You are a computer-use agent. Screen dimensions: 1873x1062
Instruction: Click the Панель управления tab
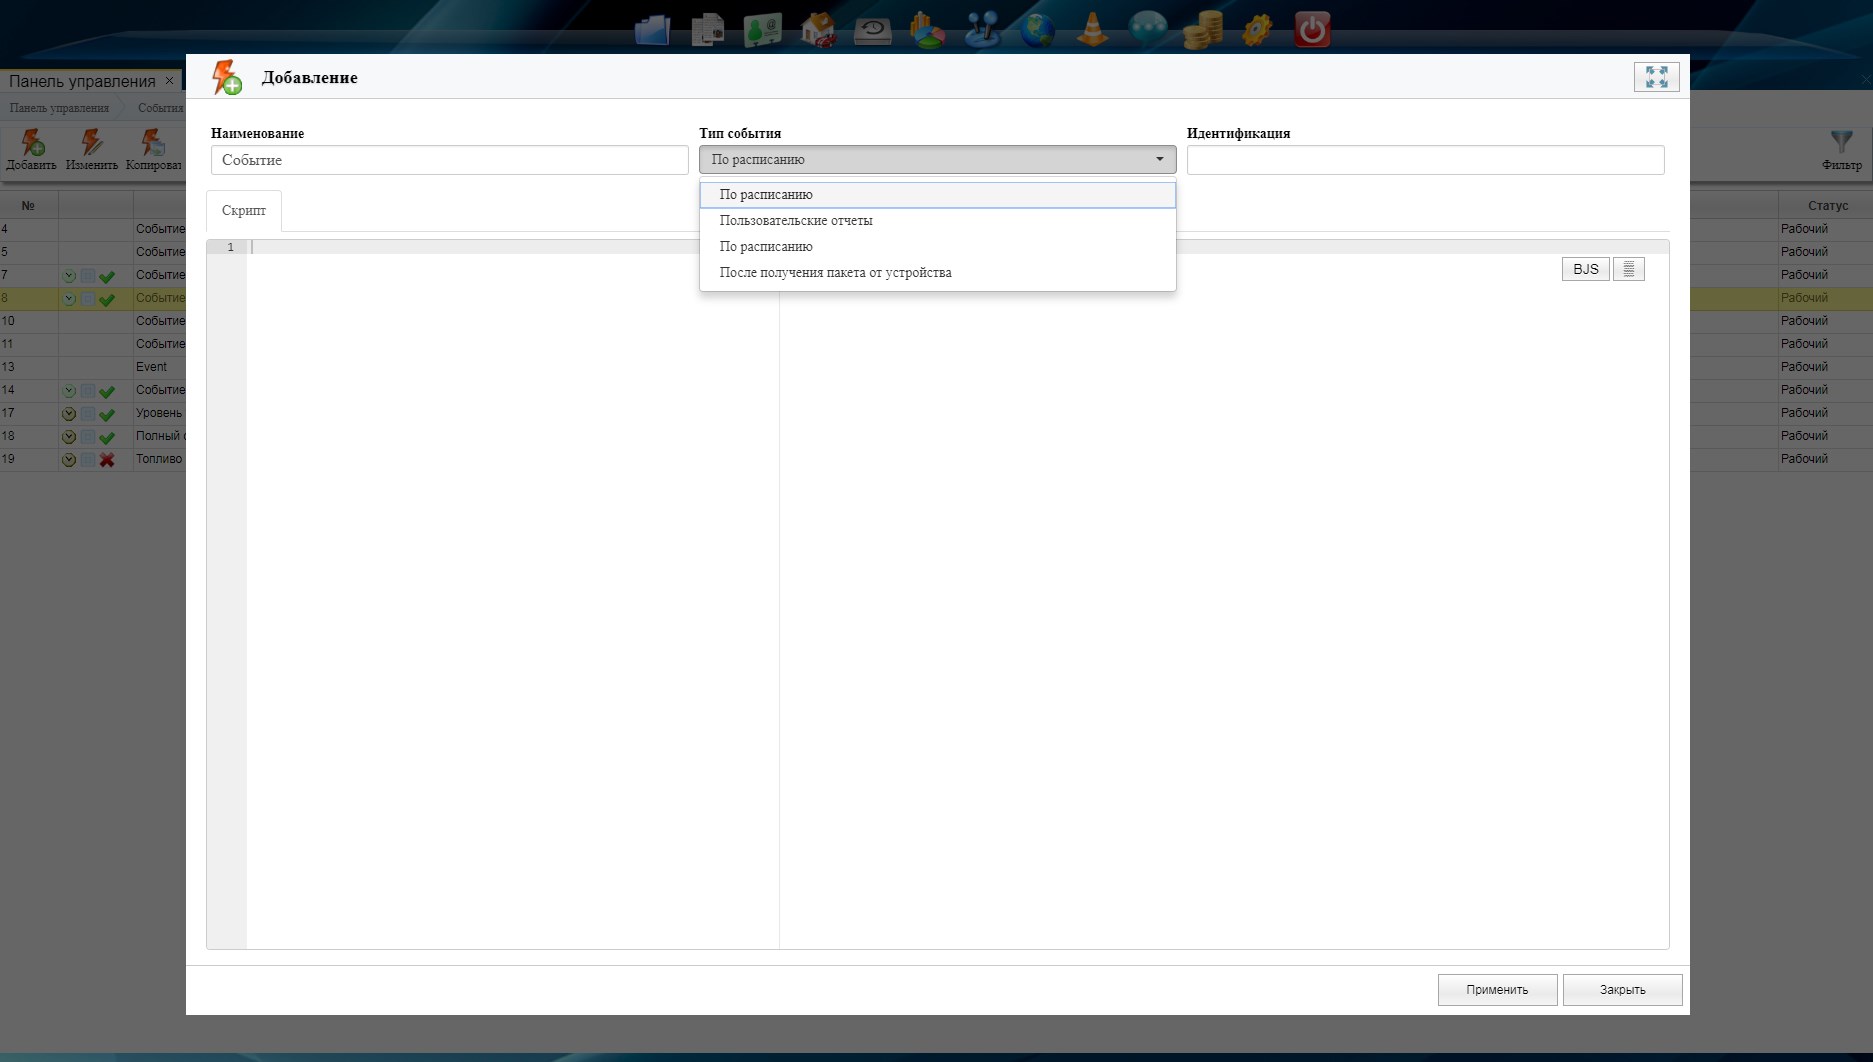point(82,81)
